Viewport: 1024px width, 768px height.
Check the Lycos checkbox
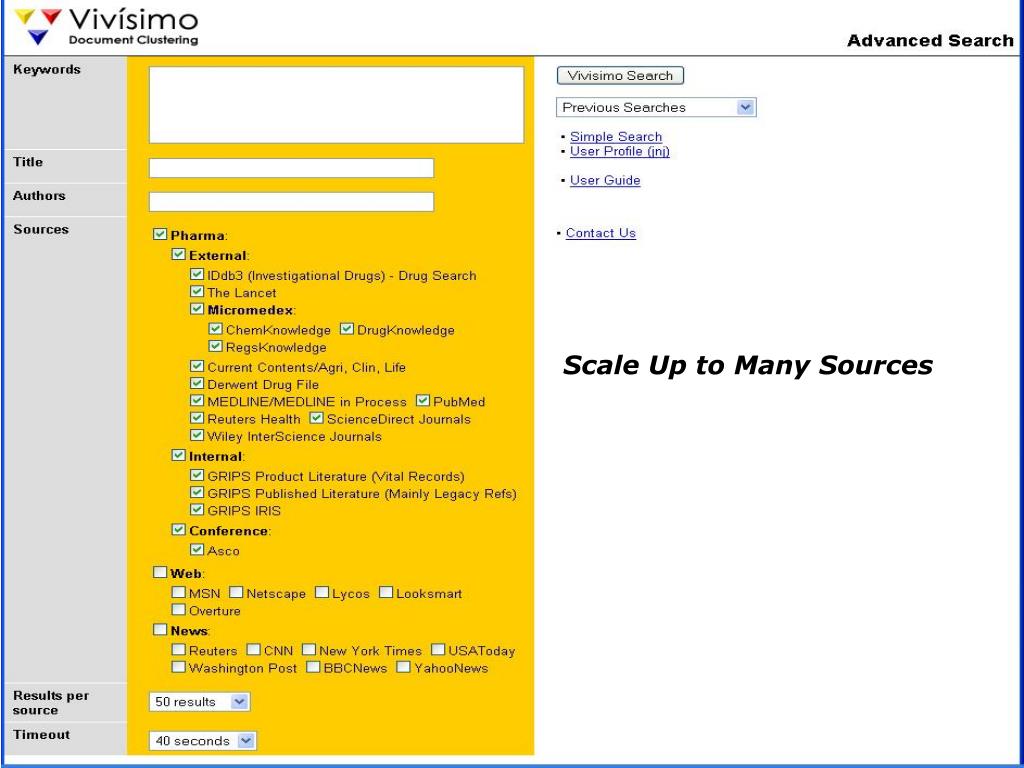(x=322, y=592)
